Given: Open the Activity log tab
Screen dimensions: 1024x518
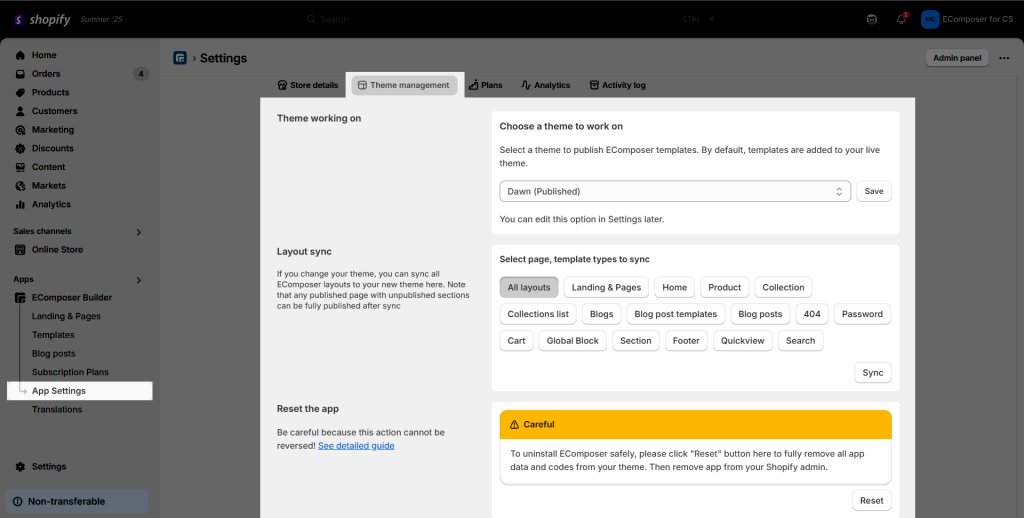Looking at the screenshot, I should 617,86.
